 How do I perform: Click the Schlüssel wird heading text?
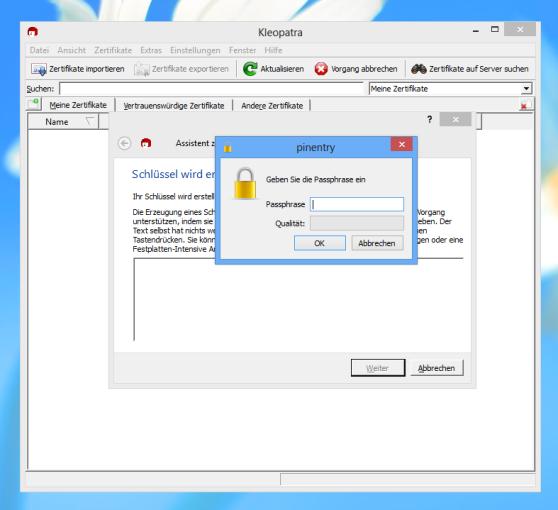[174, 174]
